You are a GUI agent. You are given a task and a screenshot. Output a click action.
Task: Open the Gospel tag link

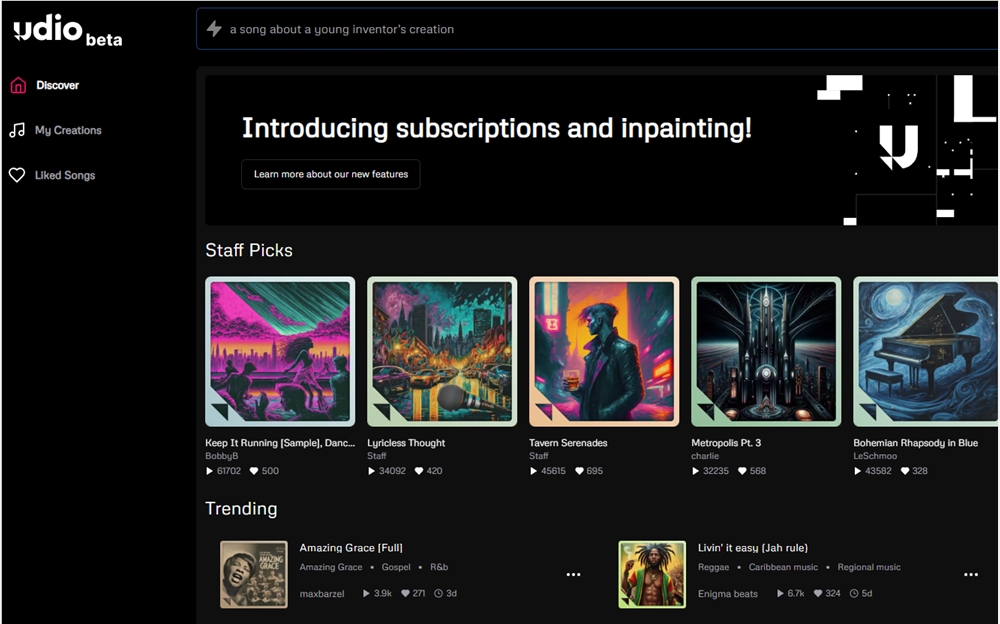[396, 567]
